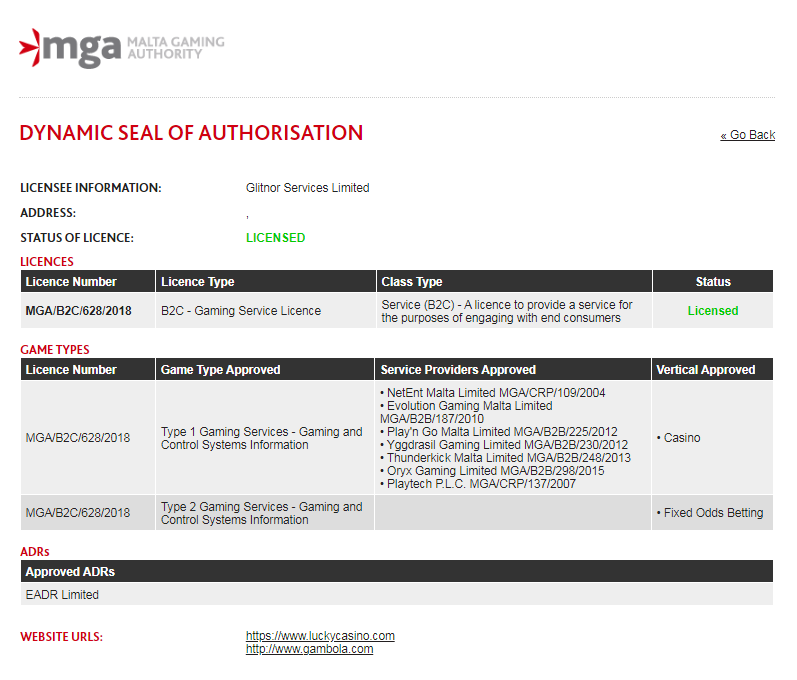Click Licence Number header in Game Types table
Viewport: 797px width, 680px height.
click(x=88, y=369)
